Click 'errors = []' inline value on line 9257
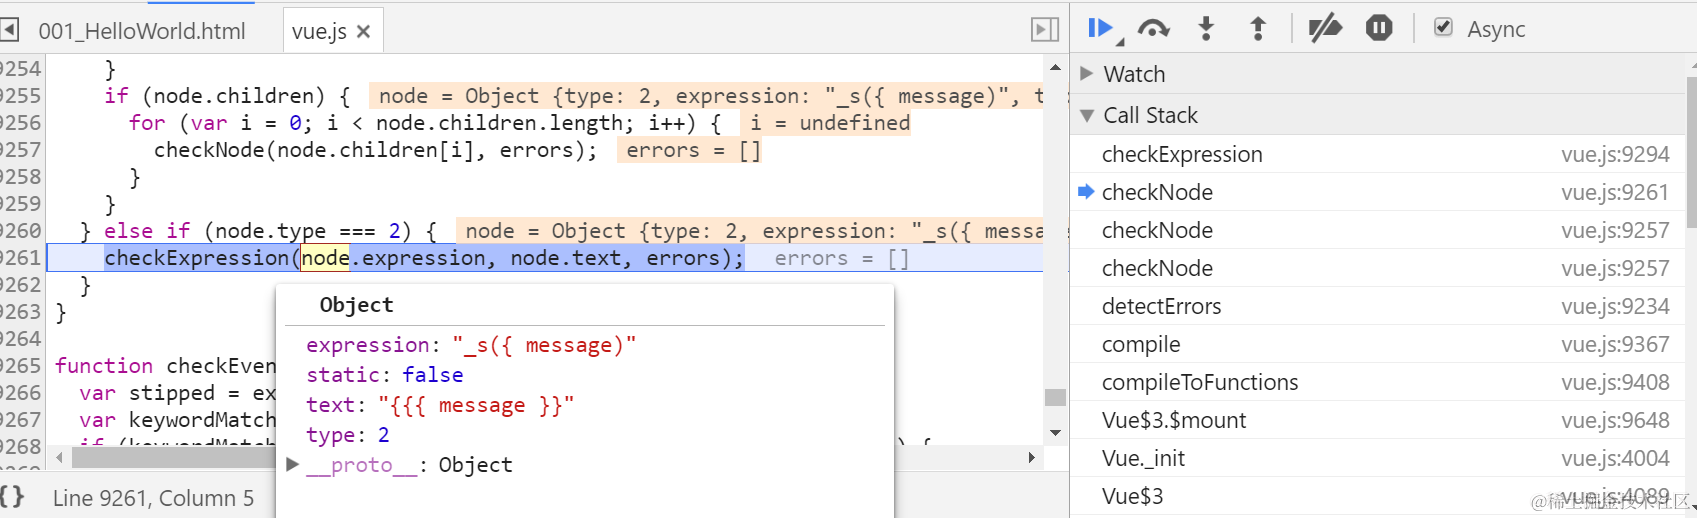Image resolution: width=1697 pixels, height=518 pixels. tap(689, 150)
